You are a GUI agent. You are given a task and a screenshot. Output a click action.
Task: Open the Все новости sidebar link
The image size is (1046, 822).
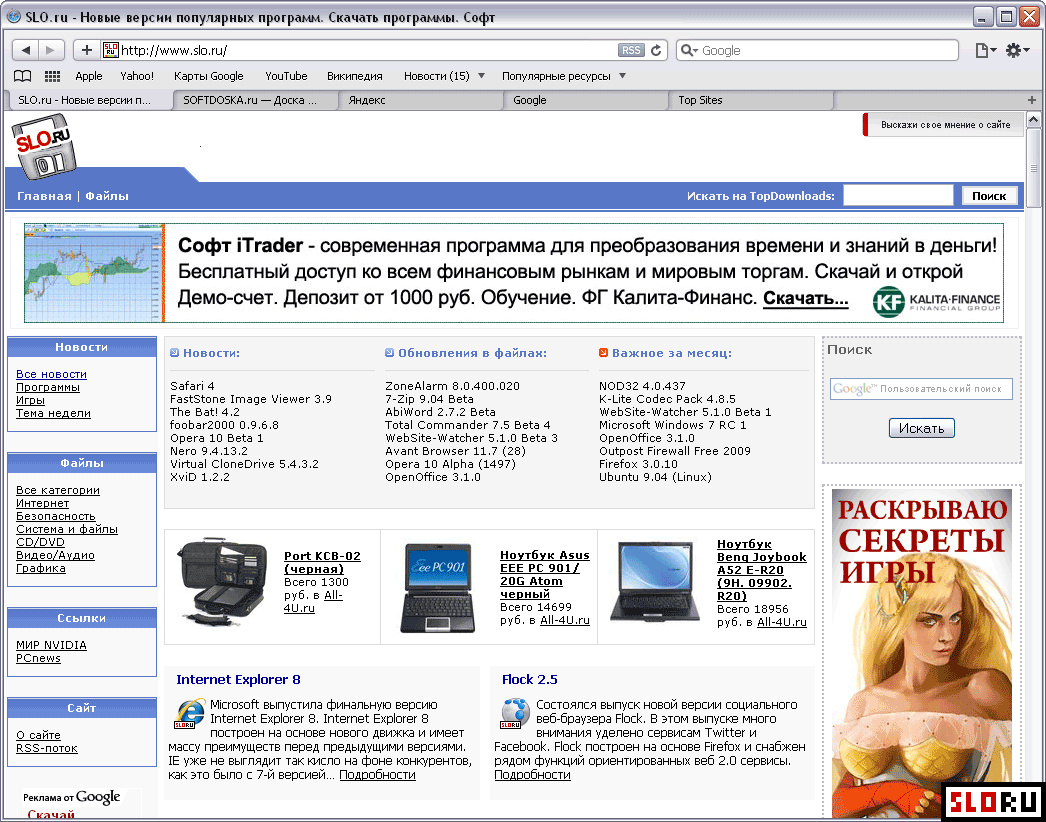click(x=51, y=374)
